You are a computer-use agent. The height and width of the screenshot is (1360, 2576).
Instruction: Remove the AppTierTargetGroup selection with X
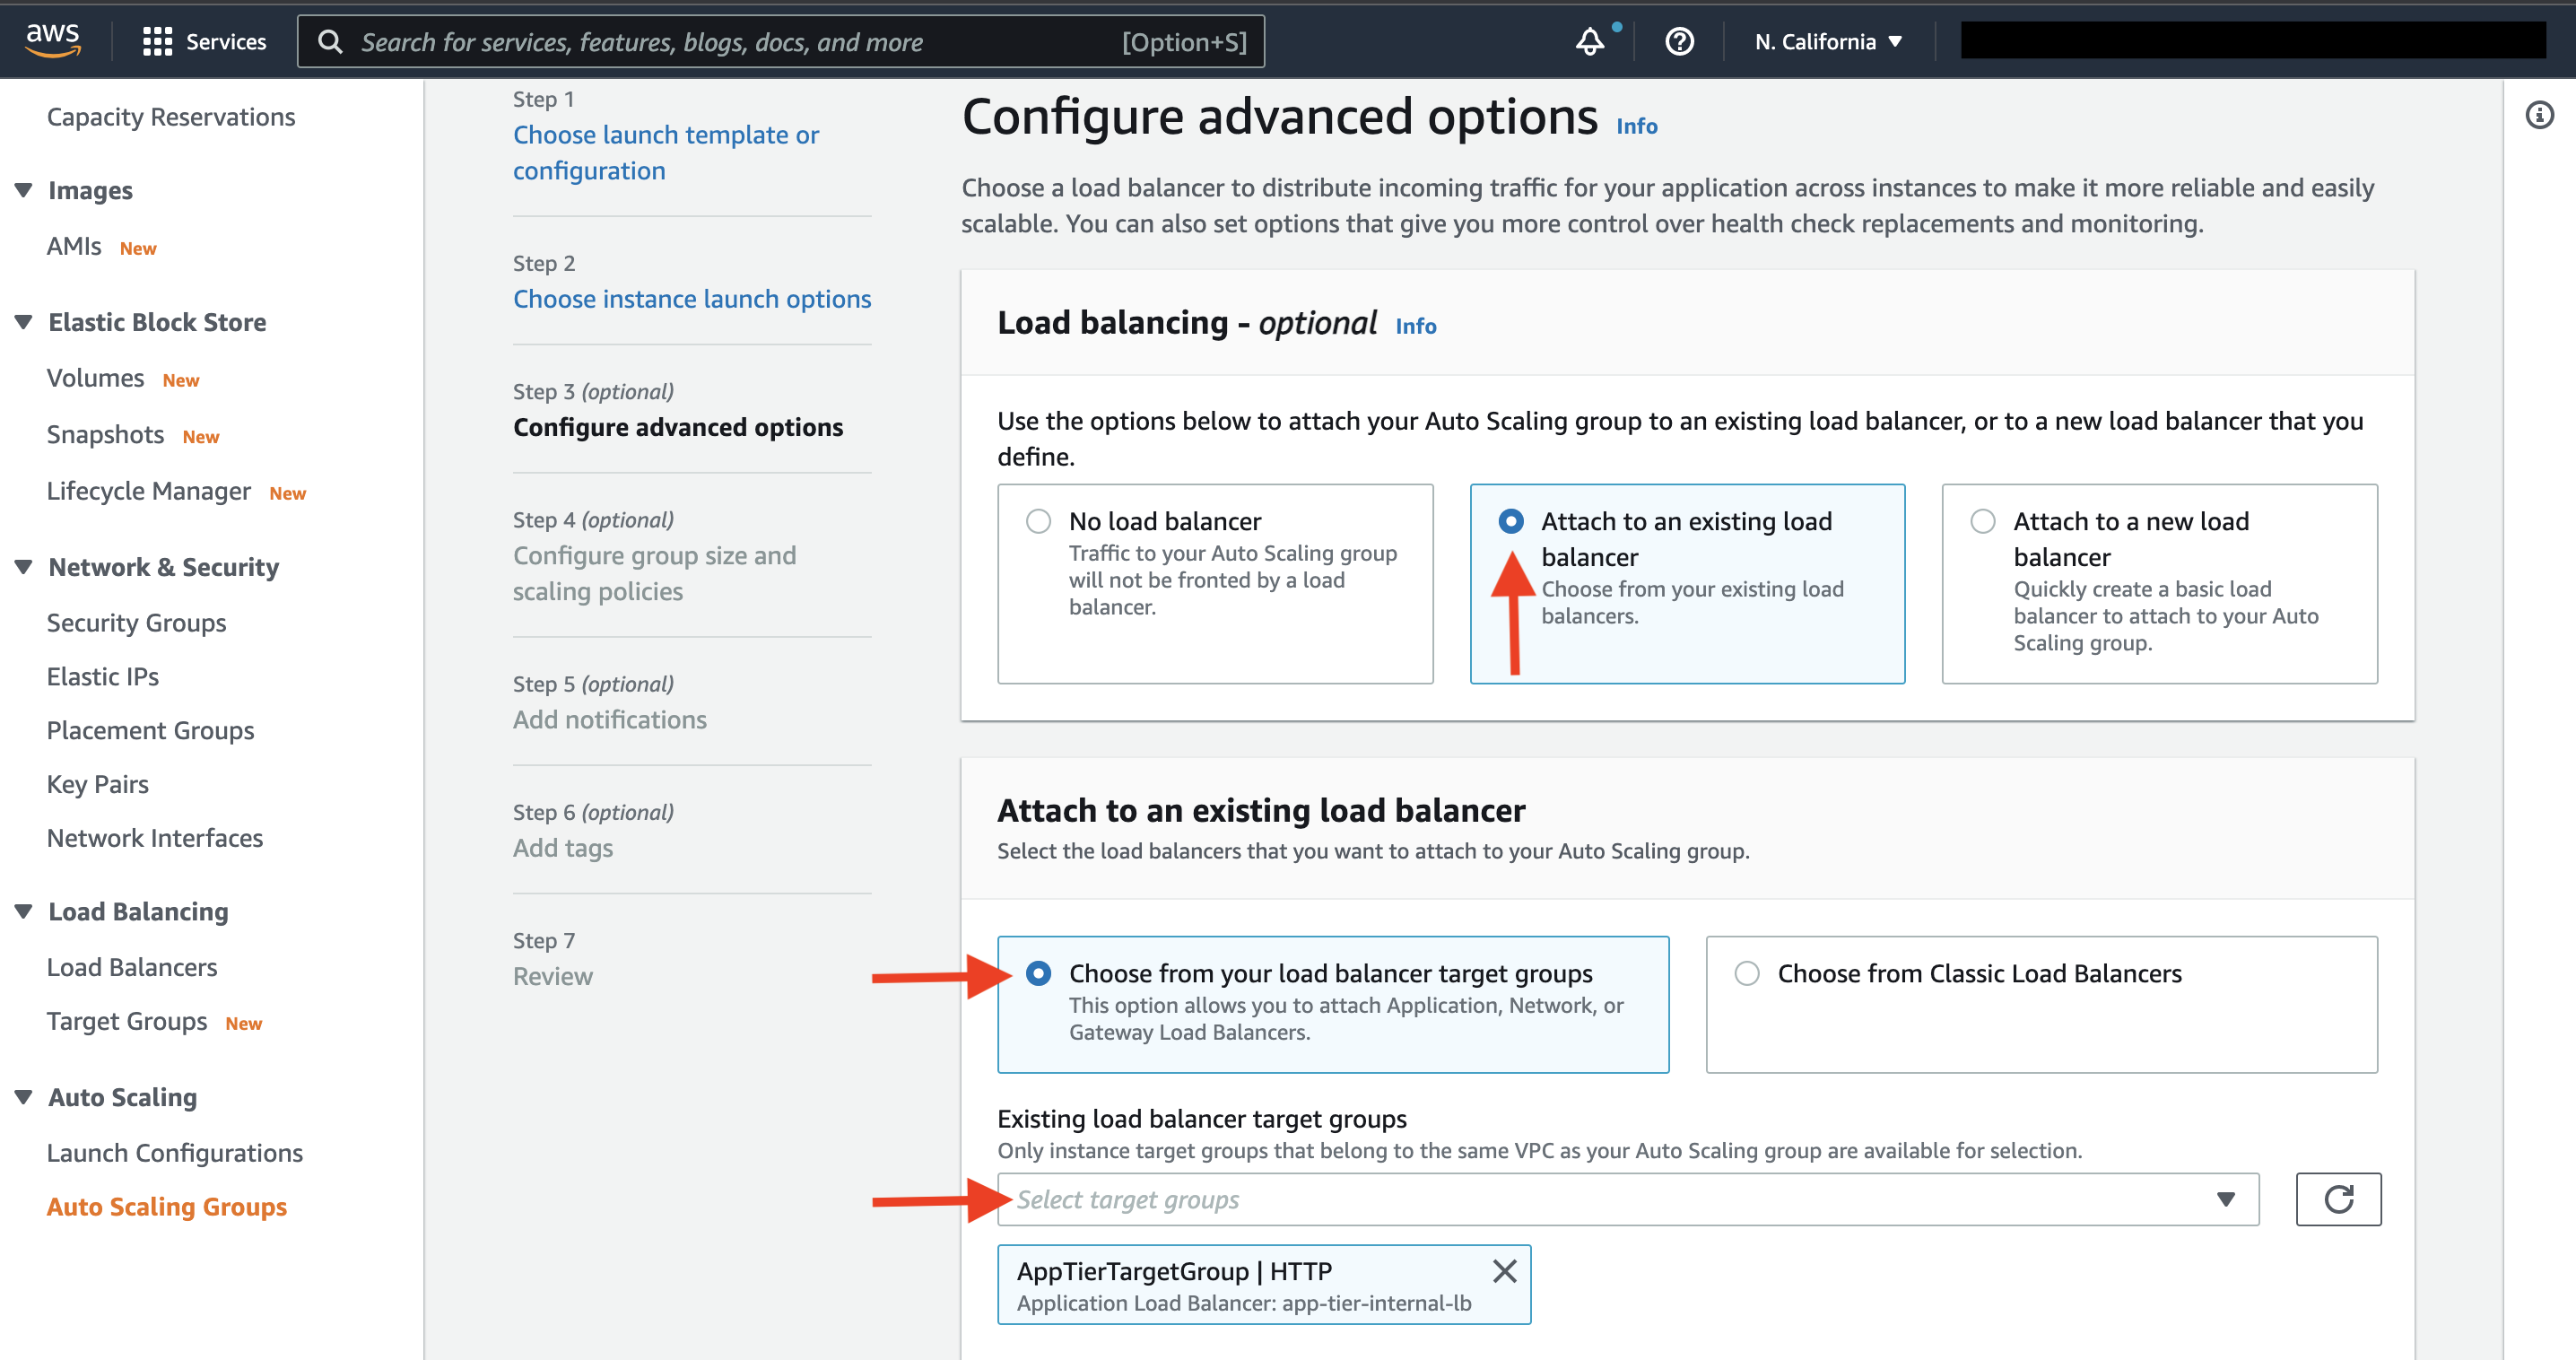(x=1504, y=1270)
